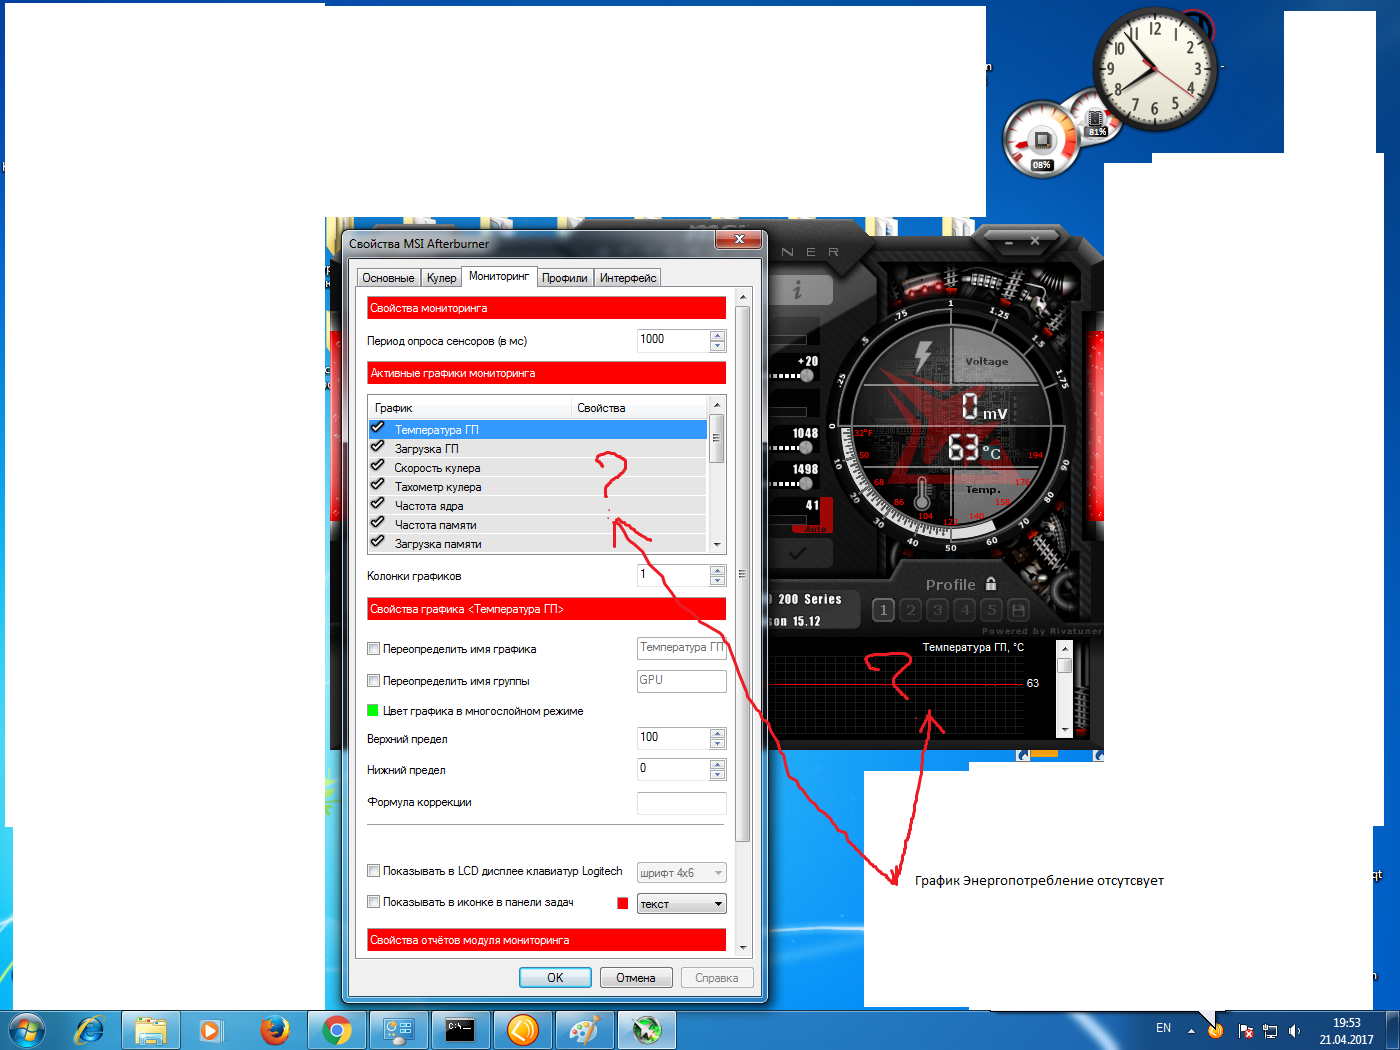Image resolution: width=1400 pixels, height=1050 pixels.
Task: Click the save profile floppy icon
Action: click(1018, 610)
